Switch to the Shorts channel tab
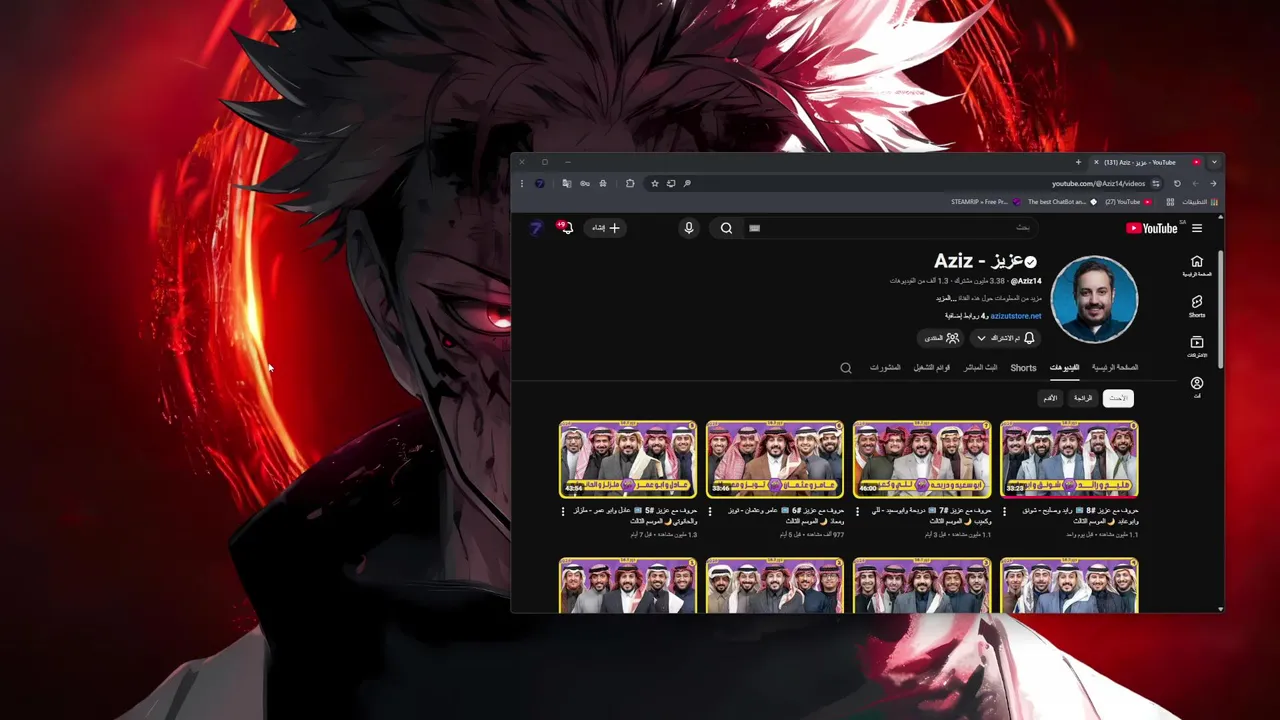Screen dimensions: 1280x720 [x=1023, y=367]
